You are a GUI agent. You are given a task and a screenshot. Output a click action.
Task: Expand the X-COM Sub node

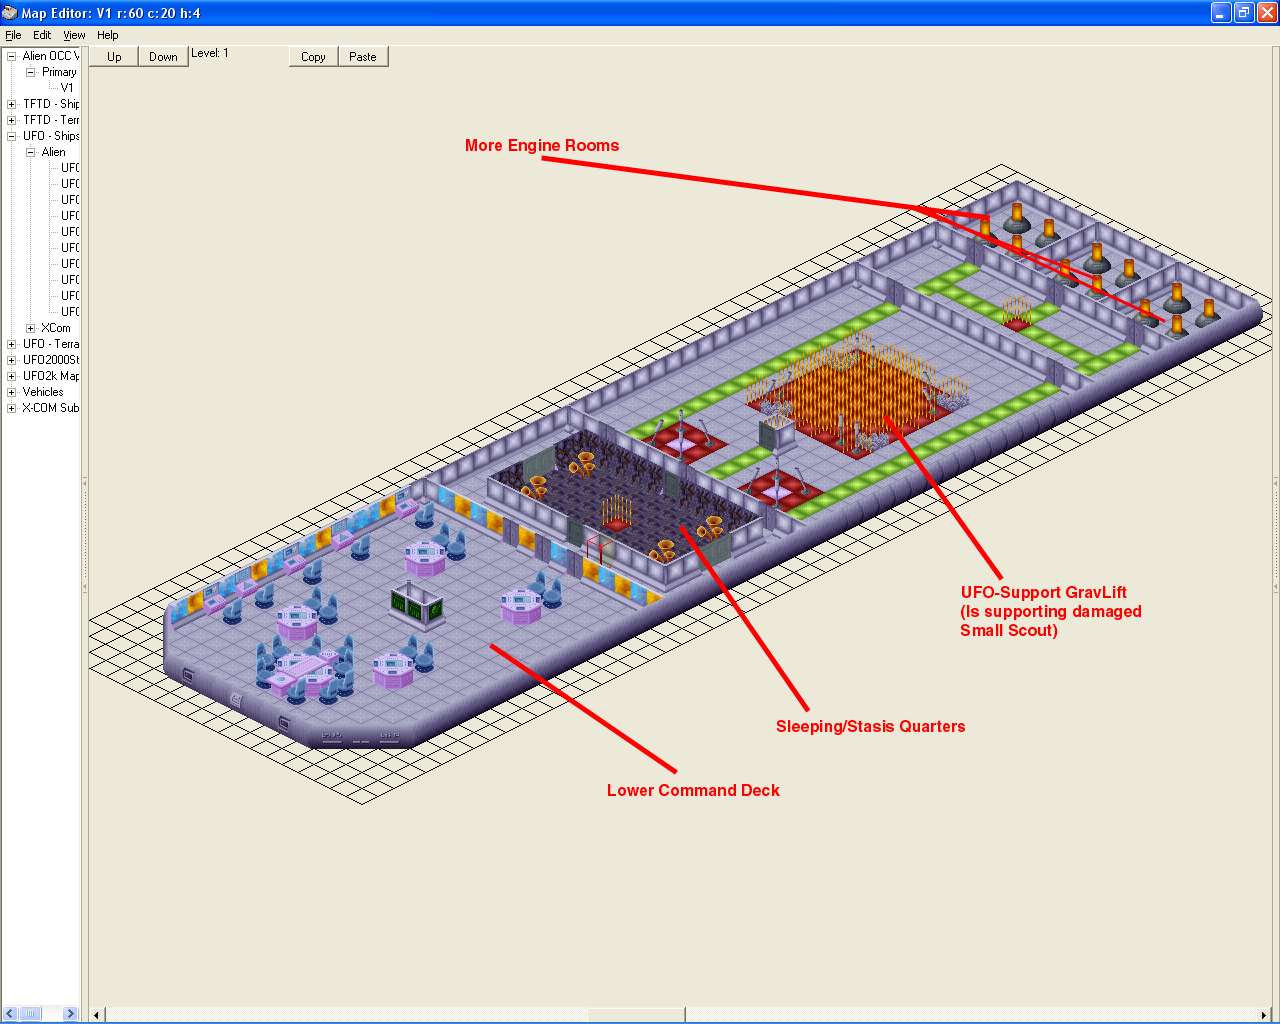[x=12, y=408]
